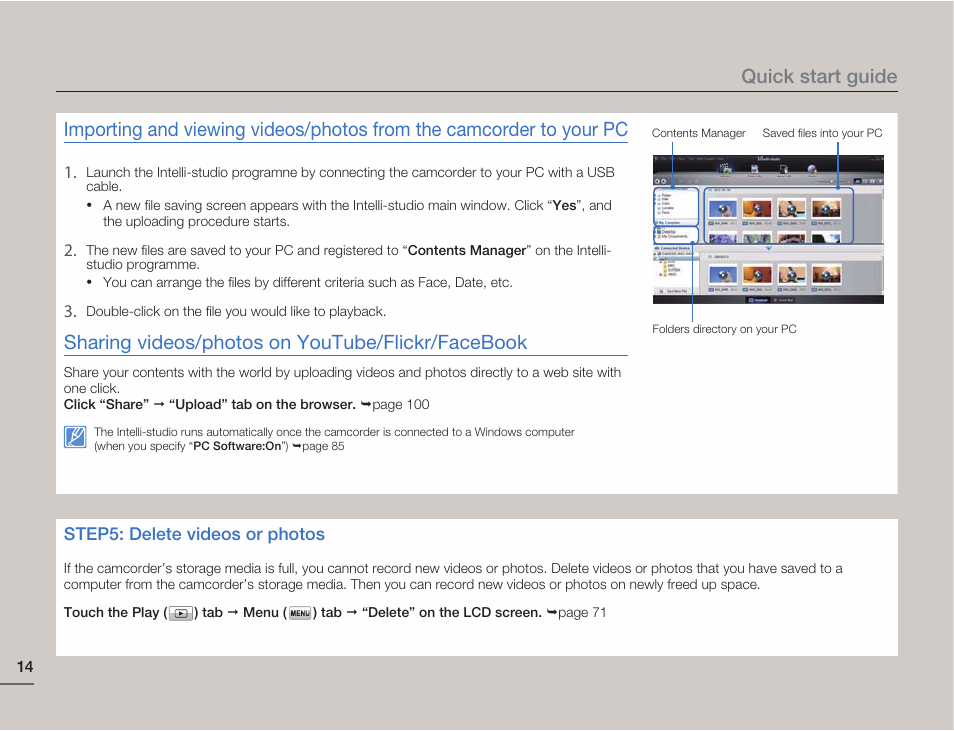The image size is (954, 731).
Task: Open the globe Share icon in Intelli-studio
Action: click(x=812, y=170)
